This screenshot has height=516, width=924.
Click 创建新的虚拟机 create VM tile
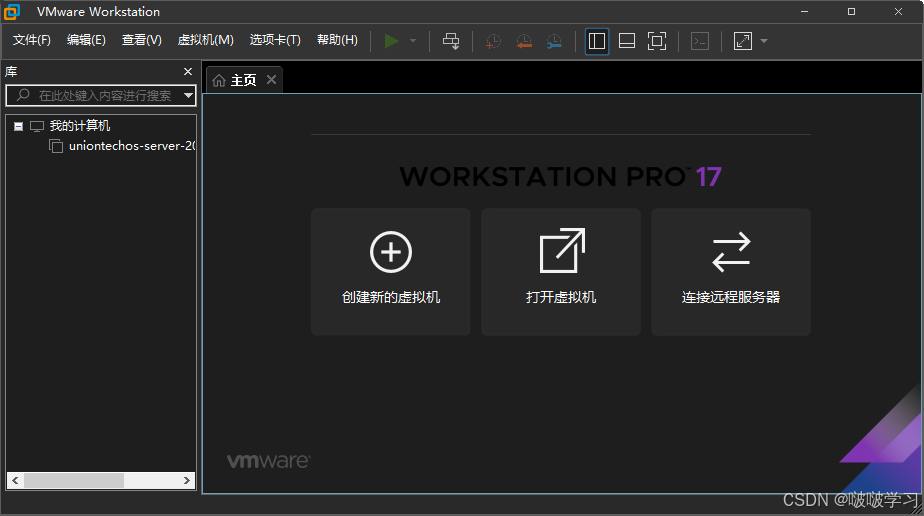391,272
